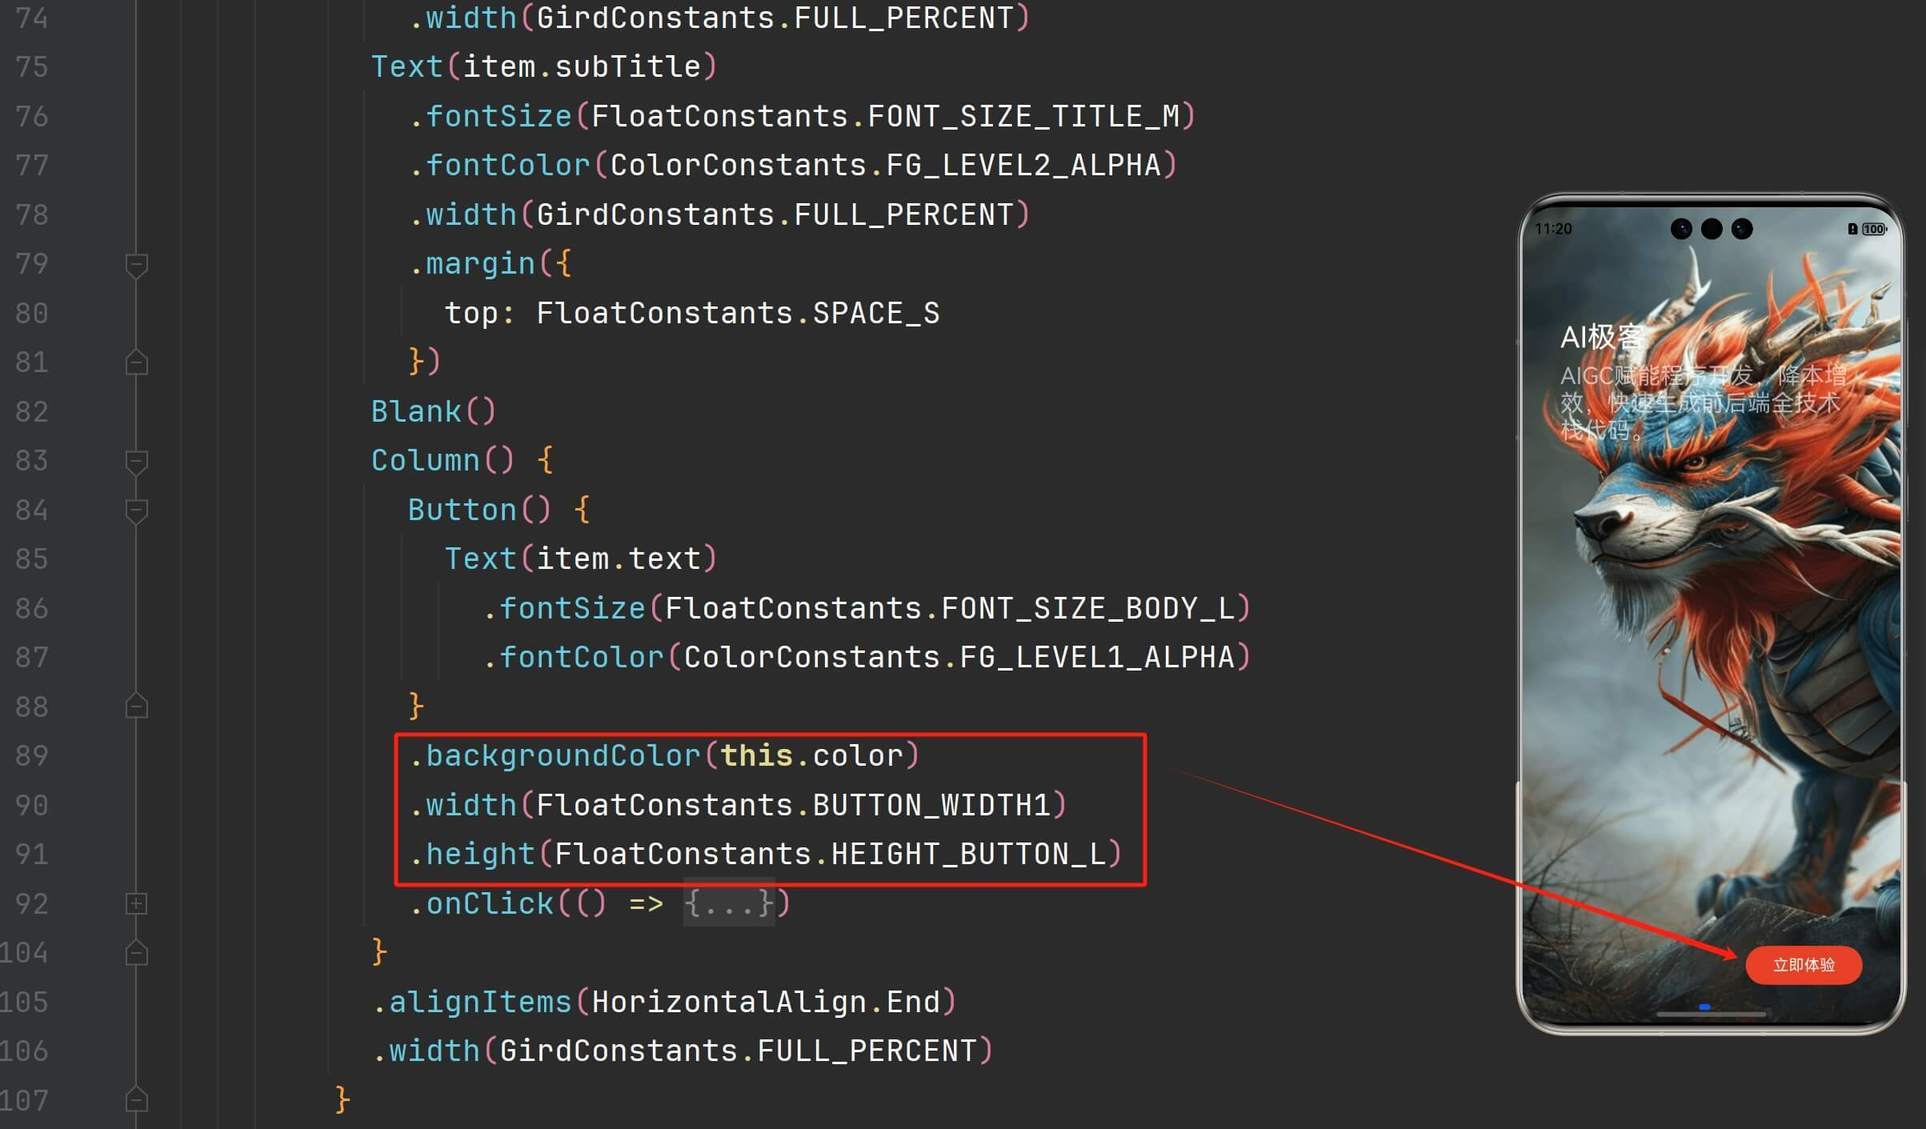Screen dimensions: 1926x1129
Task: Click the navigation bar handle in phone preview
Action: [x=1711, y=1014]
